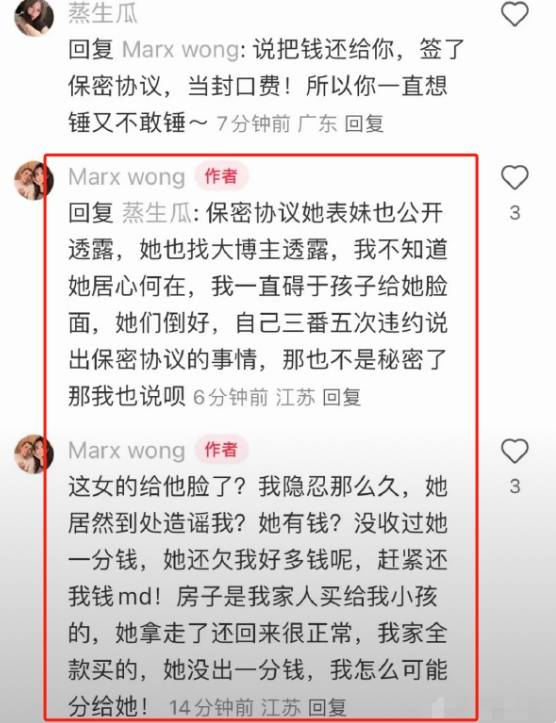The image size is (556, 723).
Task: Tap the like count 3 under the last comment
Action: [515, 486]
